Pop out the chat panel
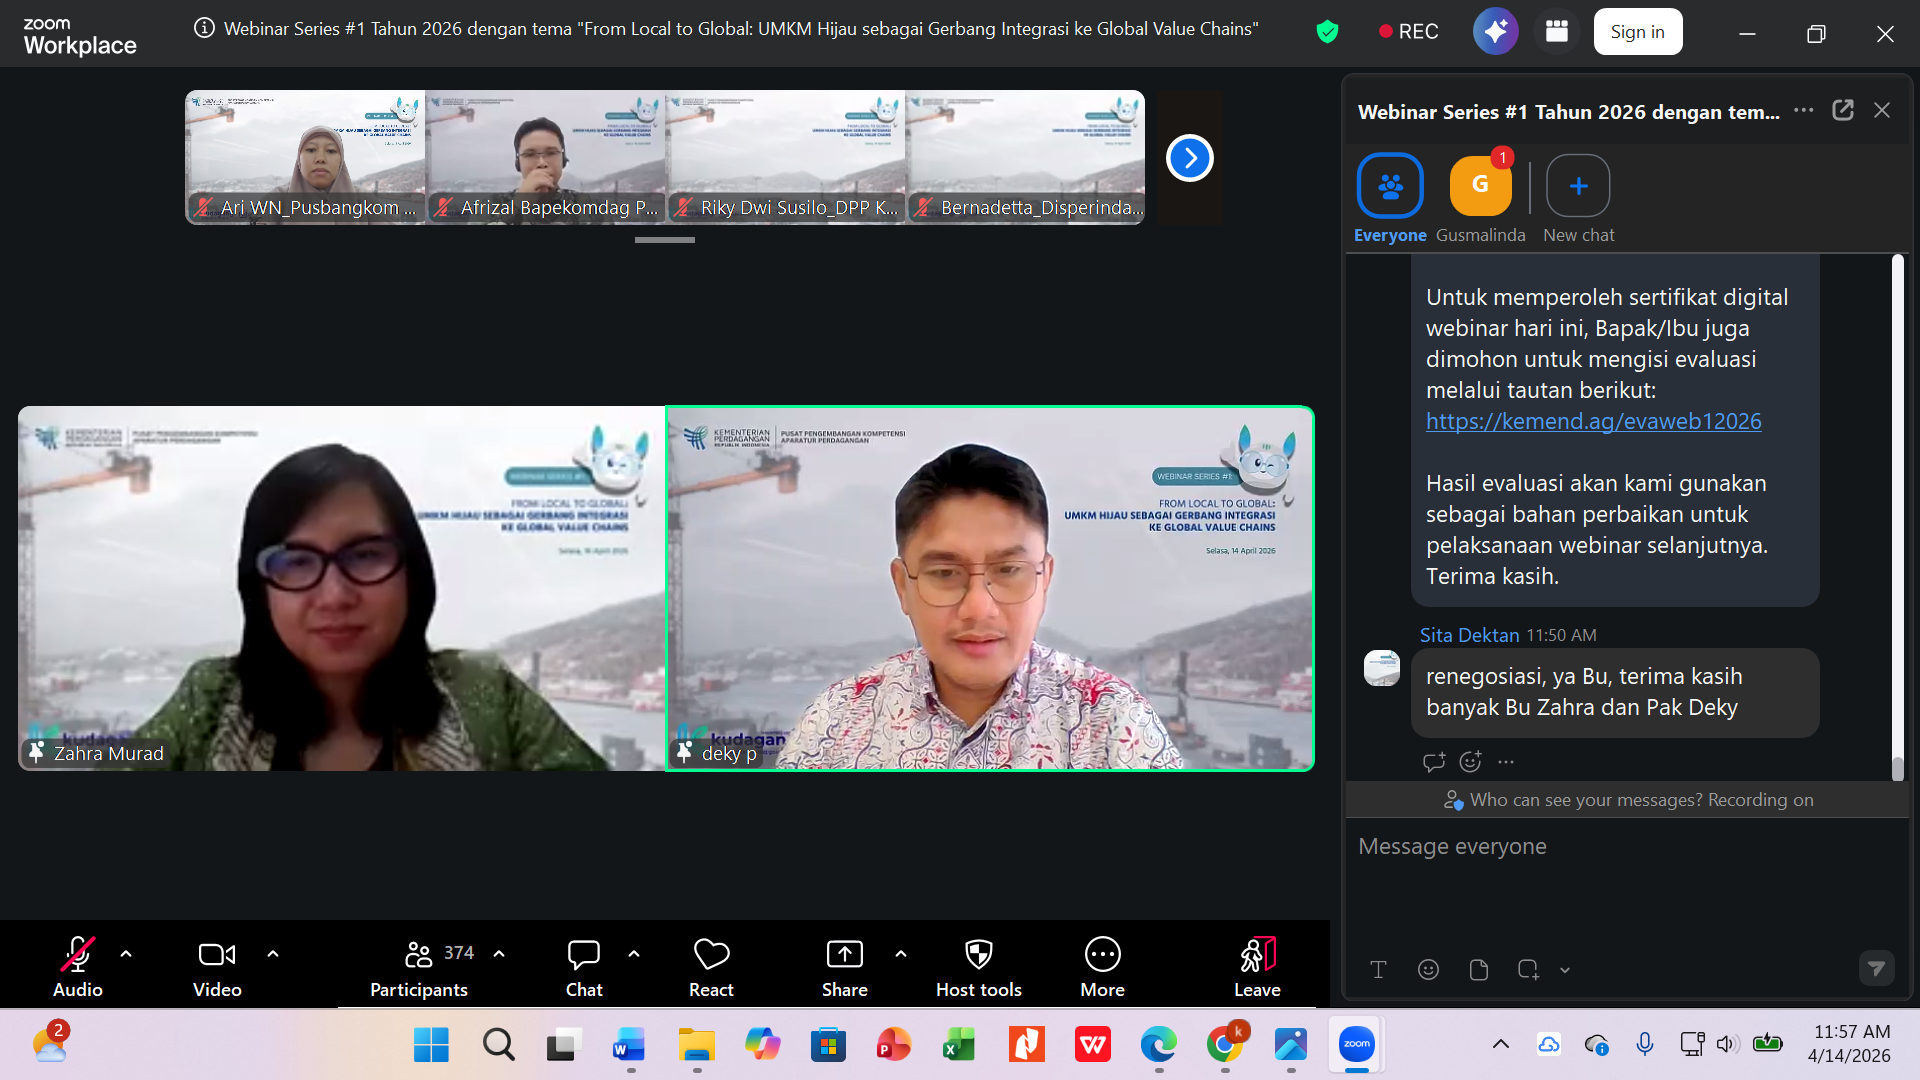 tap(1842, 111)
